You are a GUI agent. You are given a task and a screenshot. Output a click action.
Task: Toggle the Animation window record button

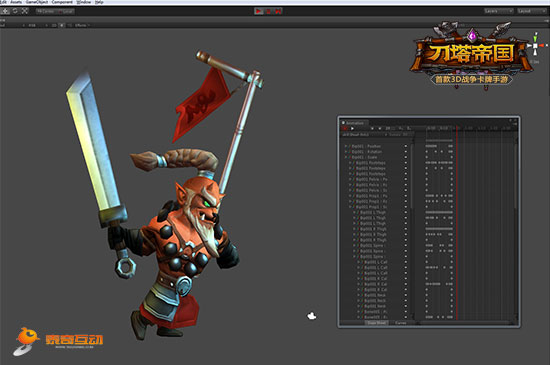tap(345, 129)
